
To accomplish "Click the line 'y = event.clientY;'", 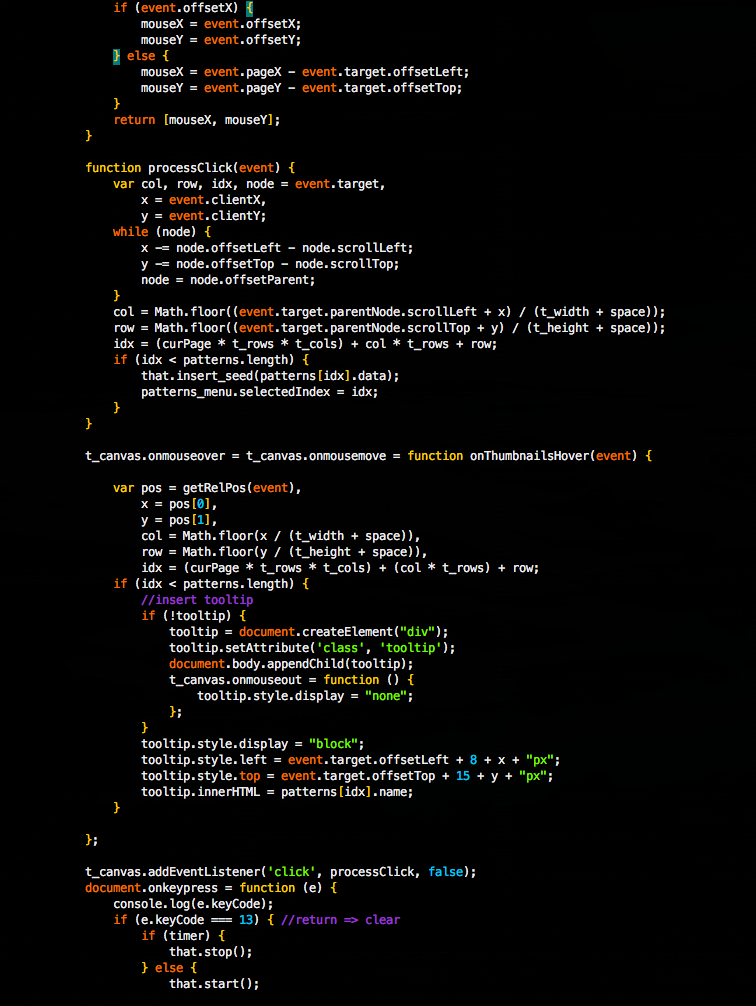I will pos(203,216).
